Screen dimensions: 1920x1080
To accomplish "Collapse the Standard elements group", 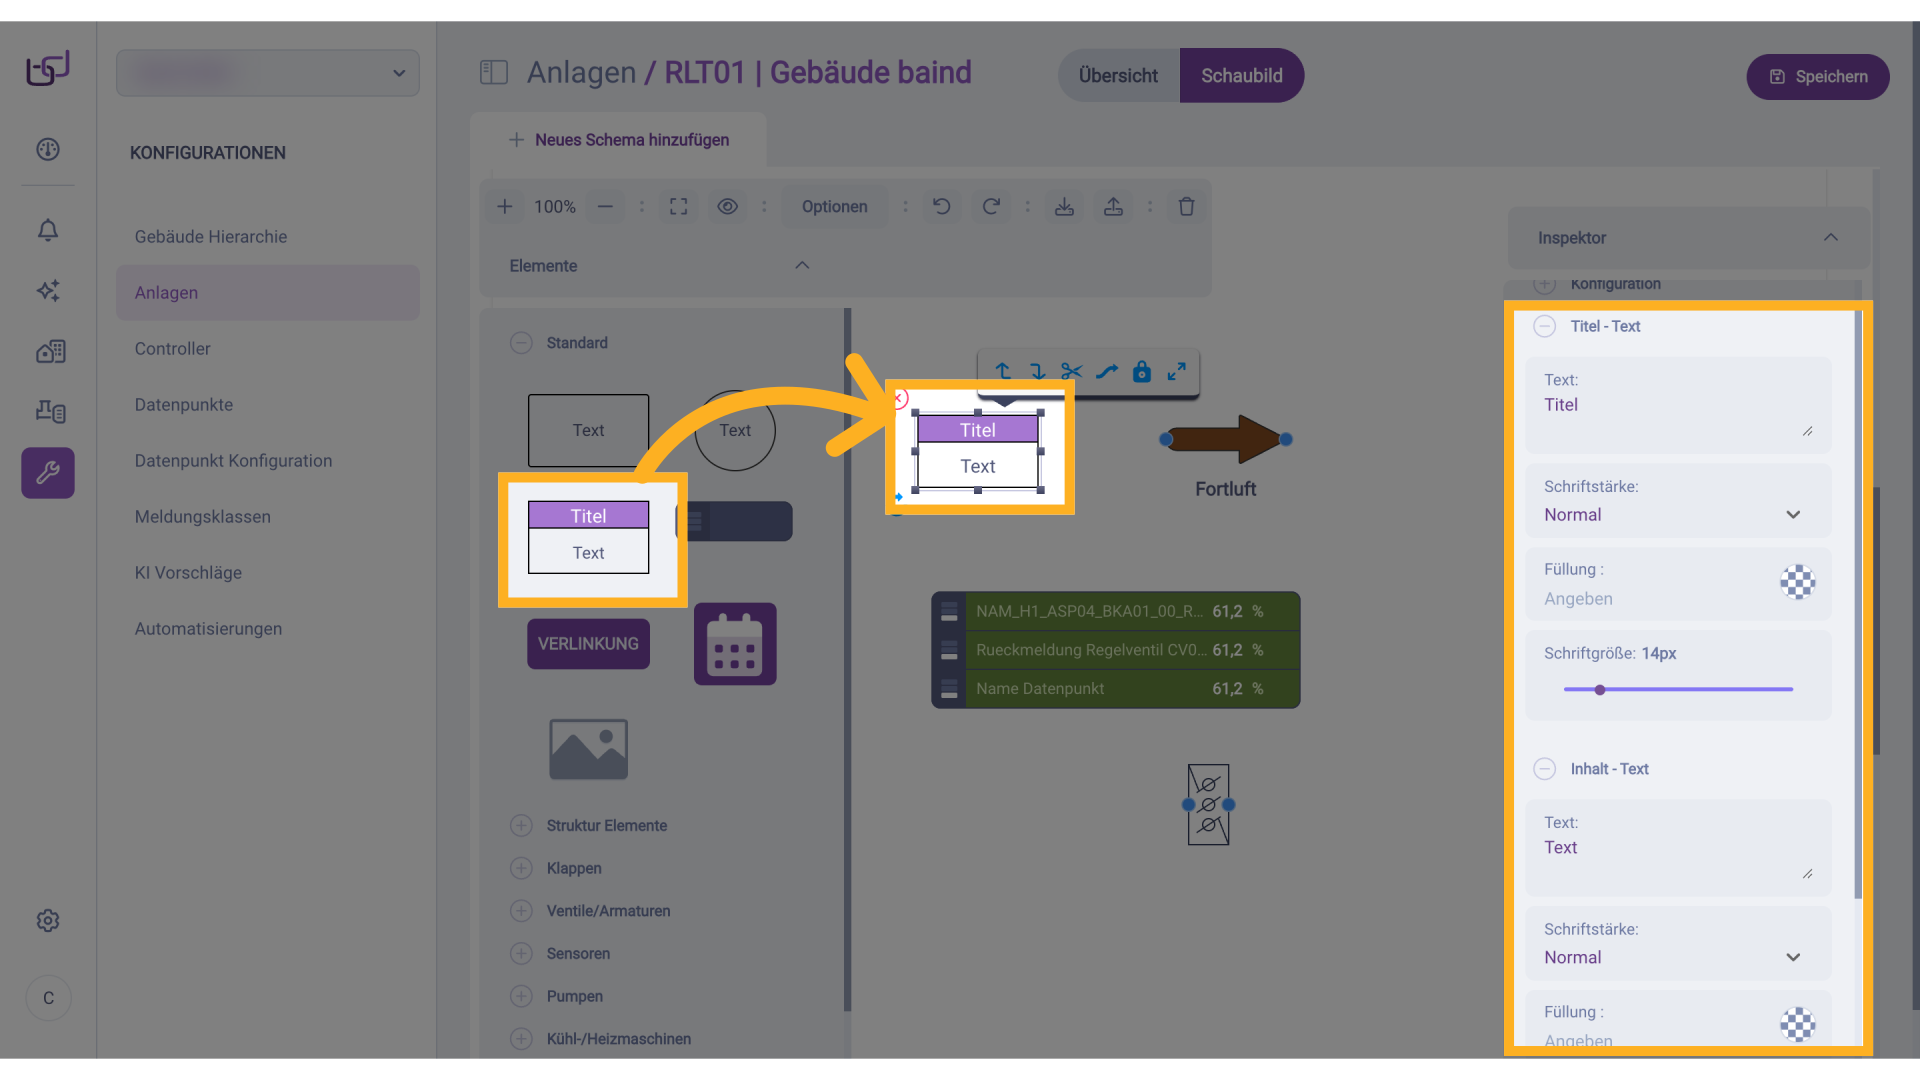I will pos(521,343).
